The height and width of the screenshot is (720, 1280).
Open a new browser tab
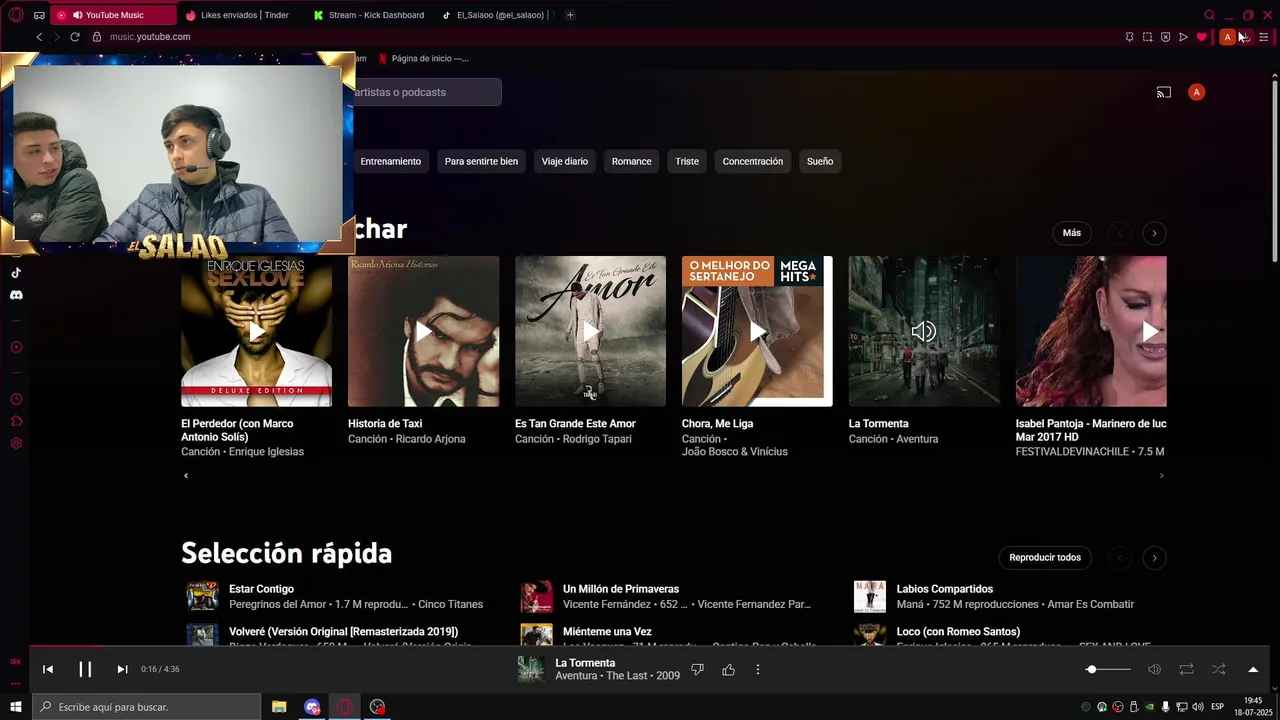point(570,15)
